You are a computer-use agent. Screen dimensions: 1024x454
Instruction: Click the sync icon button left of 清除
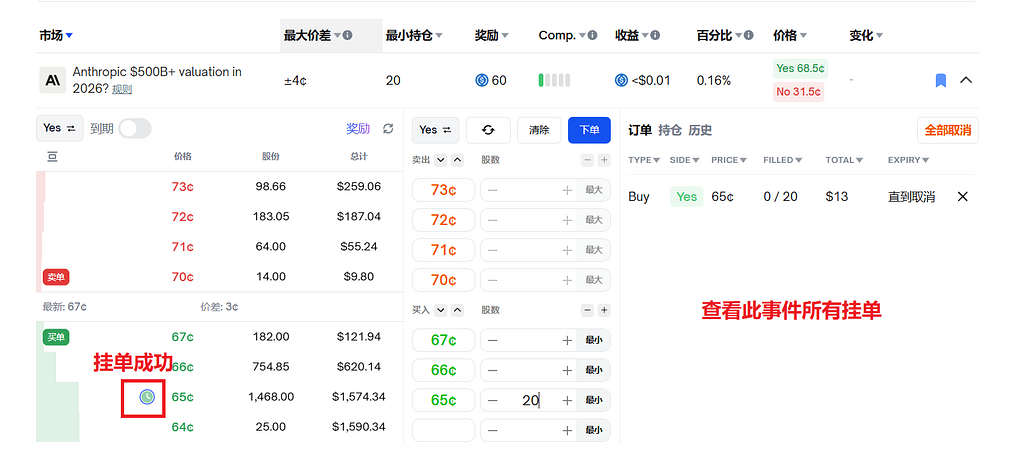(x=488, y=130)
